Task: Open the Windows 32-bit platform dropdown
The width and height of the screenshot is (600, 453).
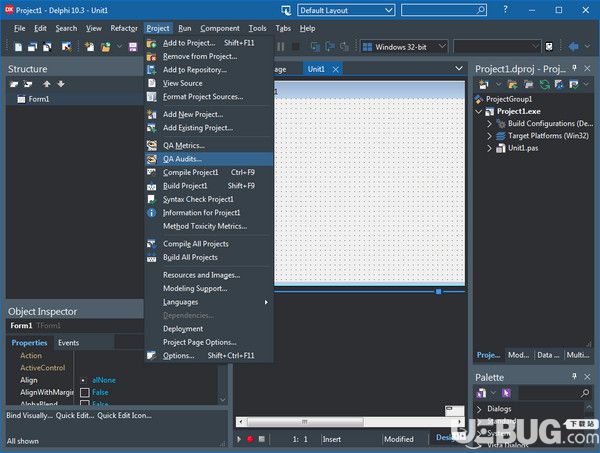Action: (404, 47)
